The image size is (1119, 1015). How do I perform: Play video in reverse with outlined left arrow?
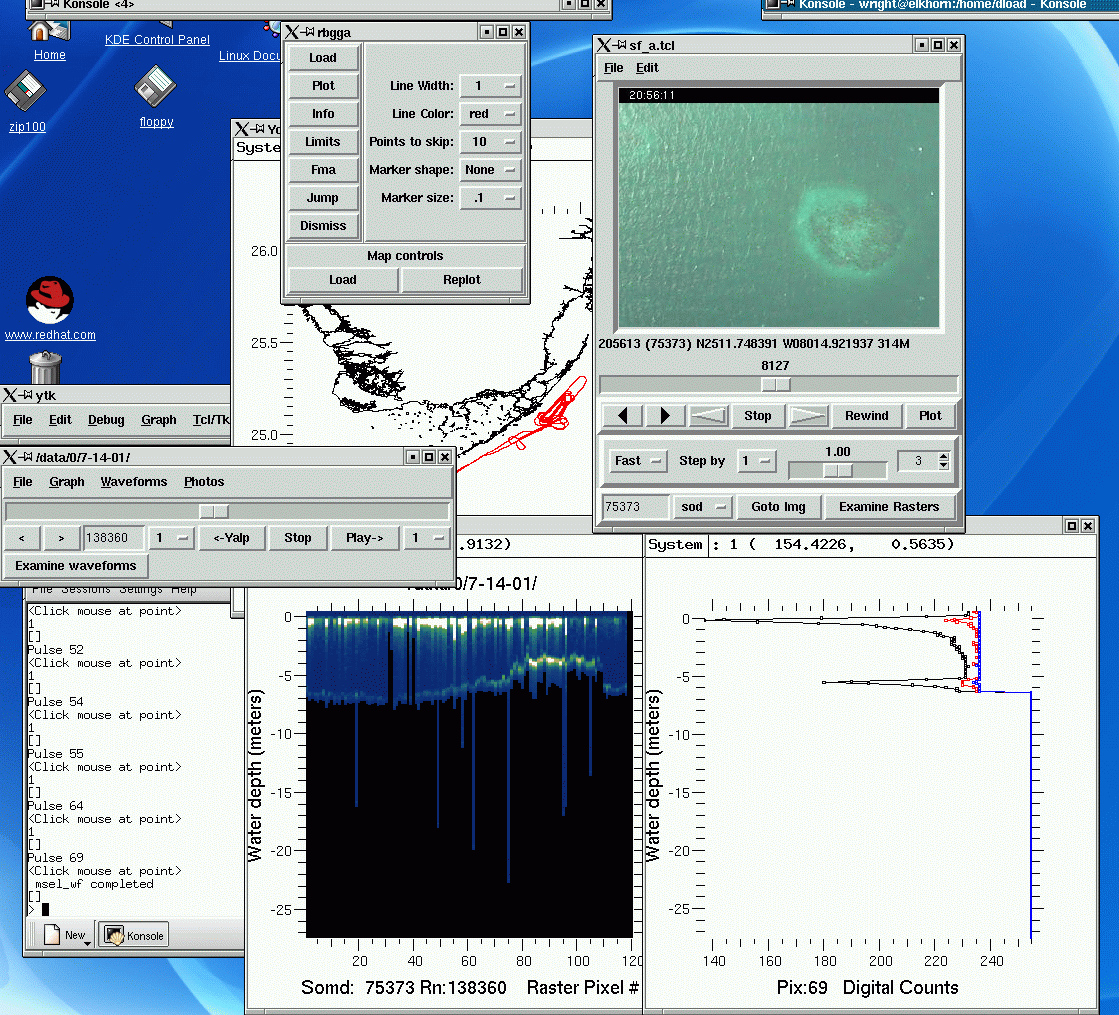click(708, 416)
